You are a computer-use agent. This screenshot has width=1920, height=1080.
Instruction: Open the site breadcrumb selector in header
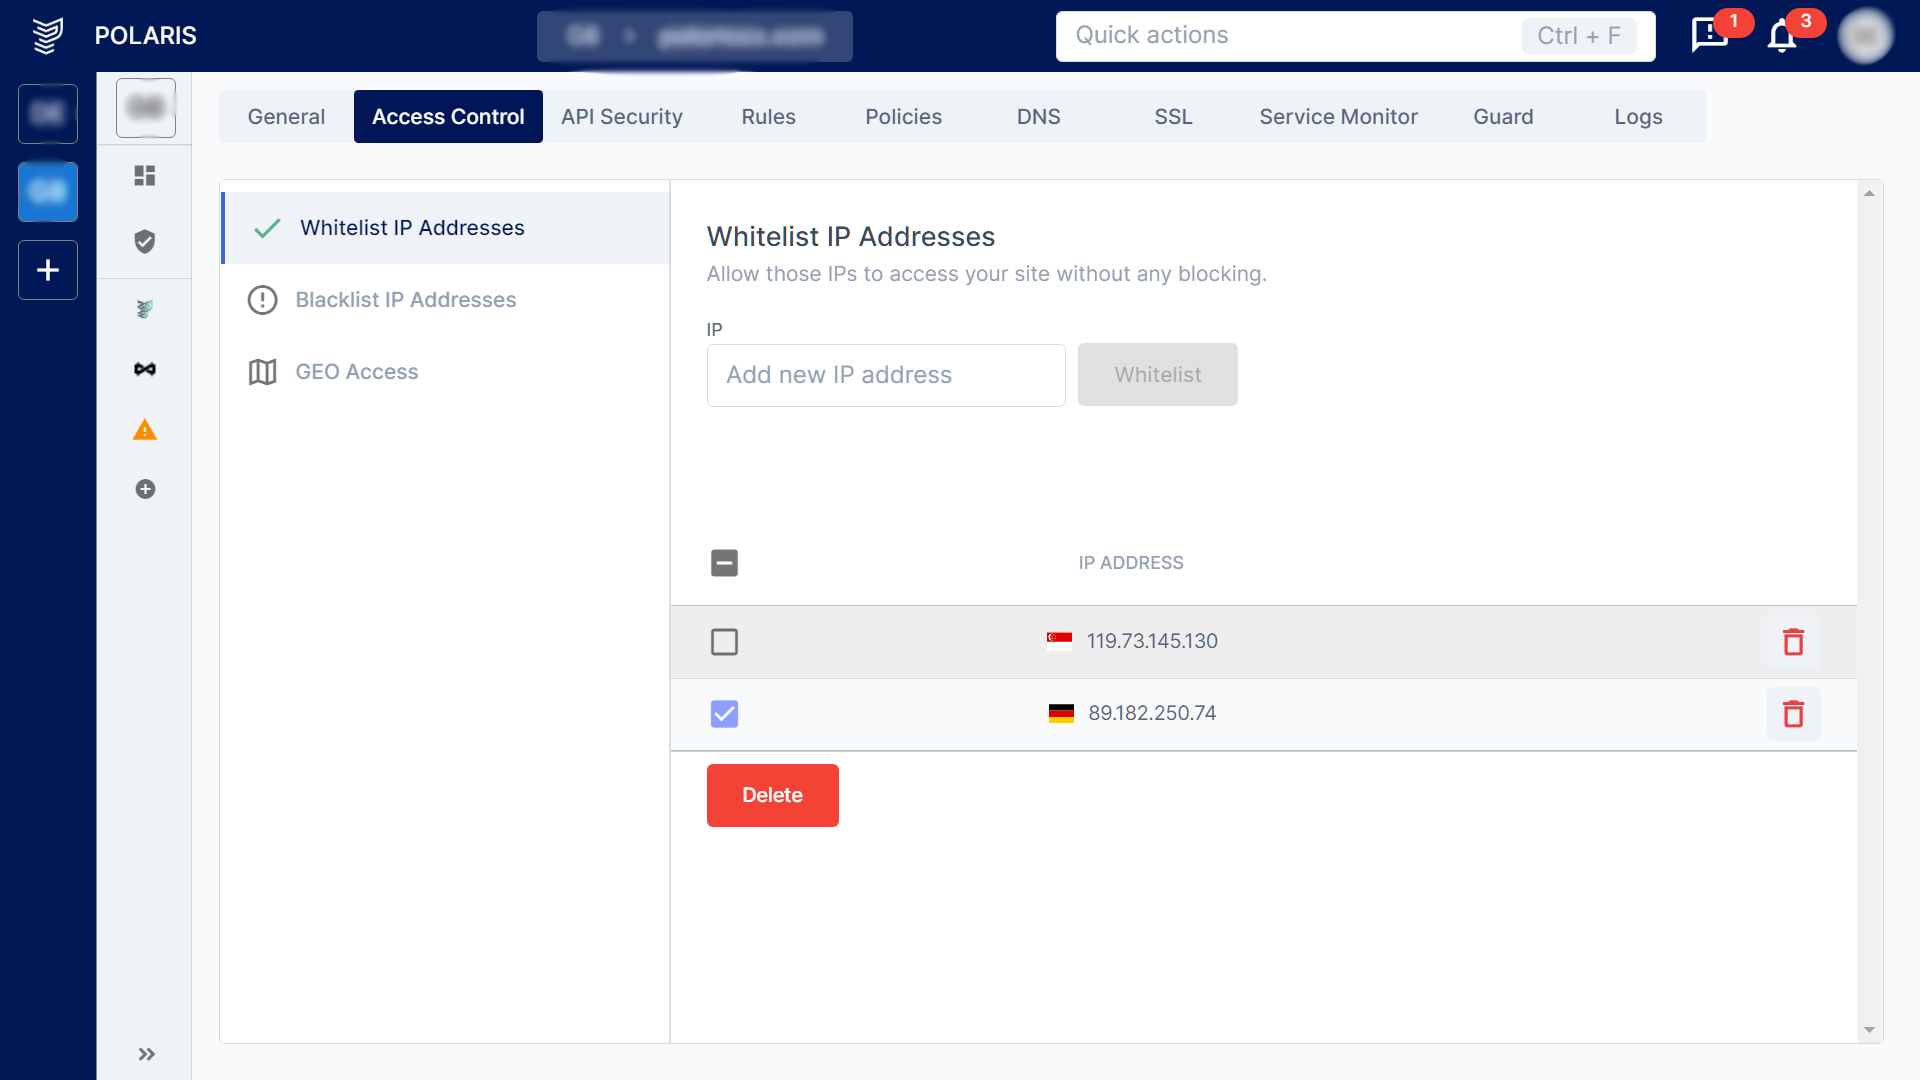pos(694,37)
